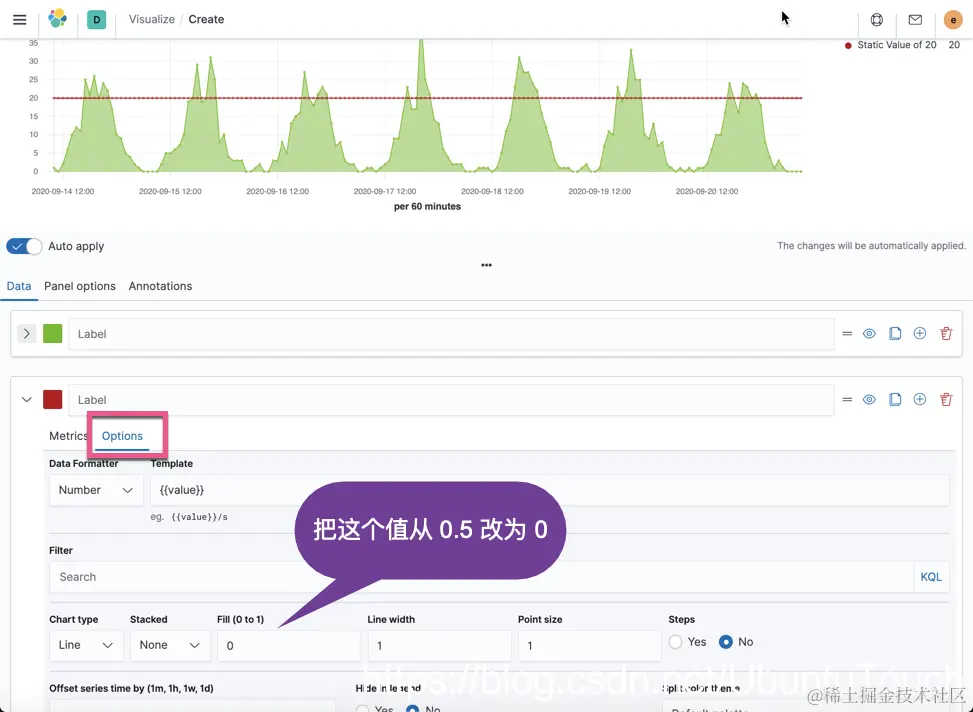Clone the green series
Image resolution: width=973 pixels, height=712 pixels.
click(x=894, y=333)
